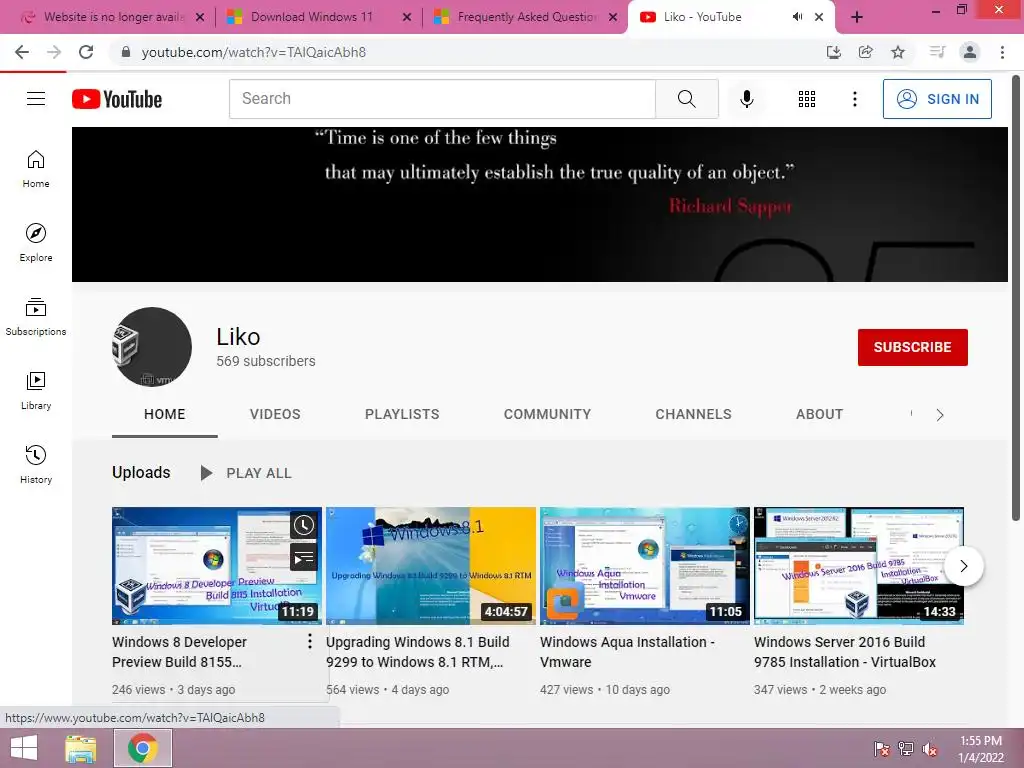
Task: Open the Channels tab
Action: pyautogui.click(x=694, y=414)
